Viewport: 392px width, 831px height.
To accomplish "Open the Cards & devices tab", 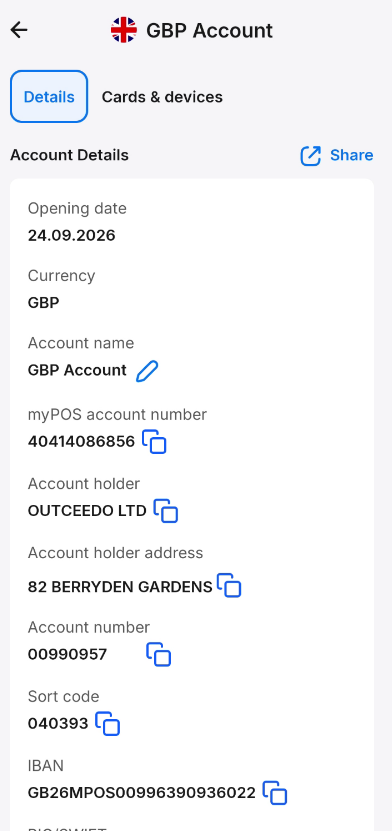I will click(x=162, y=97).
